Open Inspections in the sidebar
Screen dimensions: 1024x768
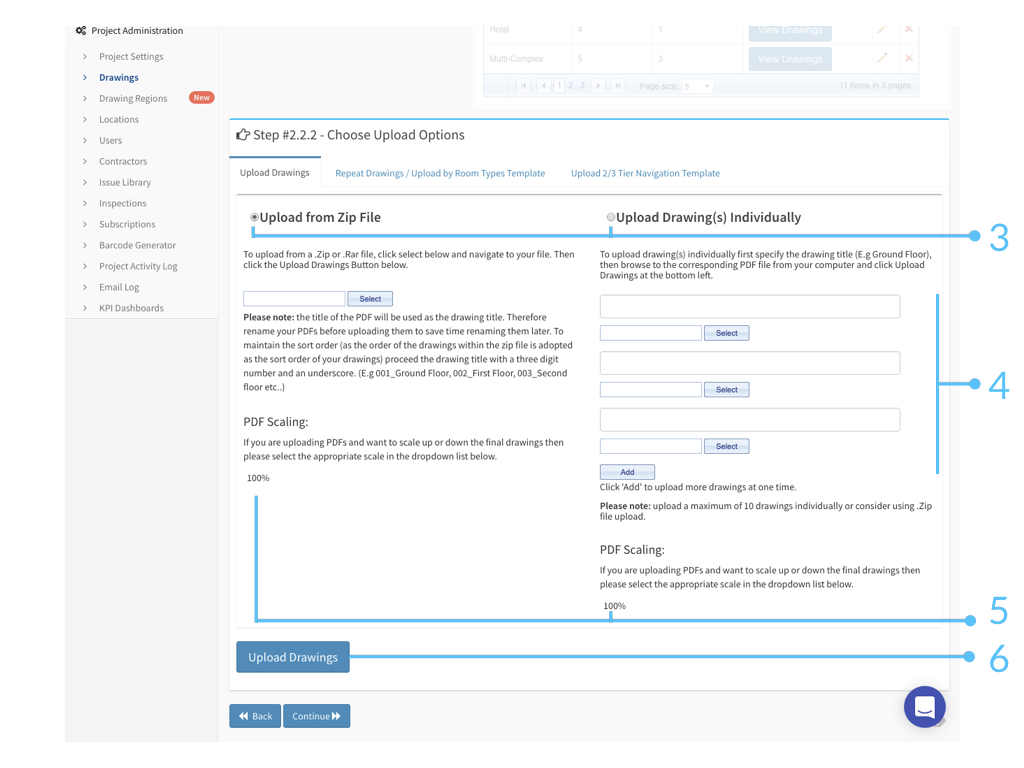coord(123,203)
